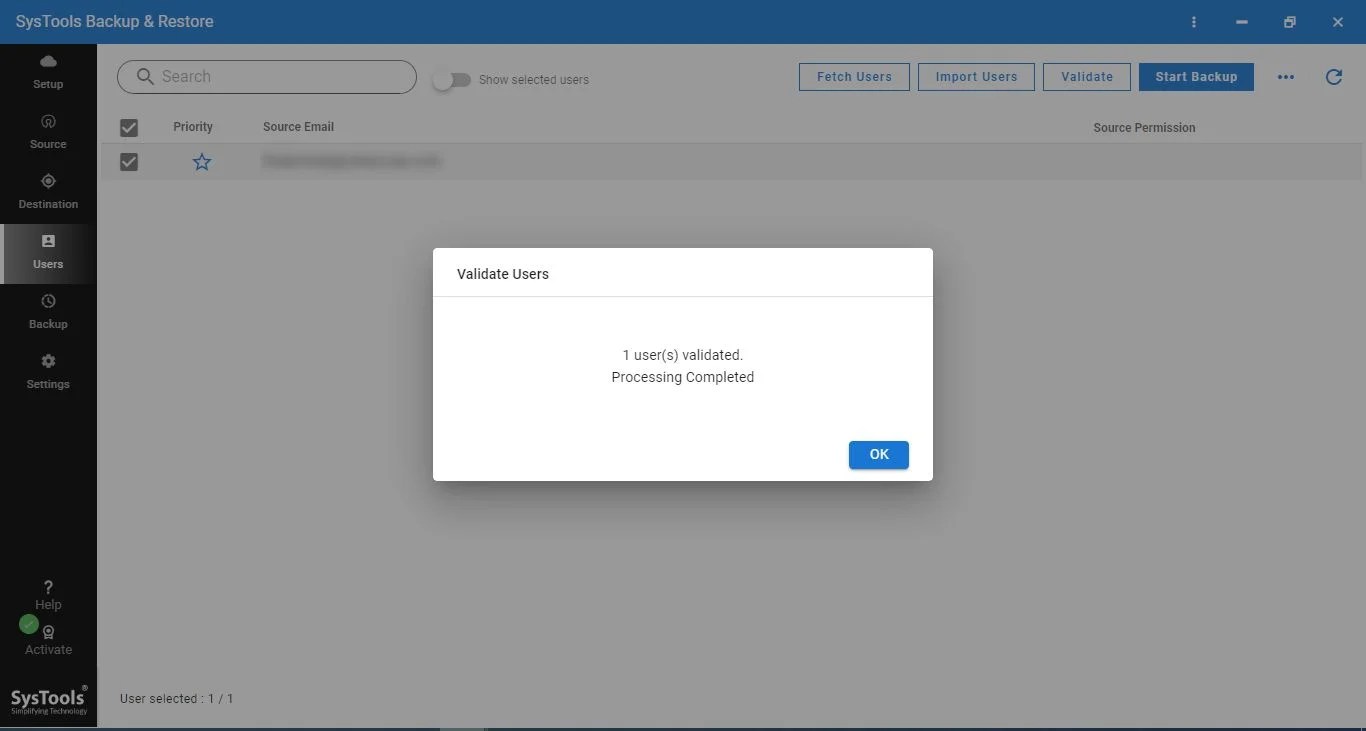The width and height of the screenshot is (1366, 731).
Task: Uncheck the first user row checkbox
Action: 129,162
